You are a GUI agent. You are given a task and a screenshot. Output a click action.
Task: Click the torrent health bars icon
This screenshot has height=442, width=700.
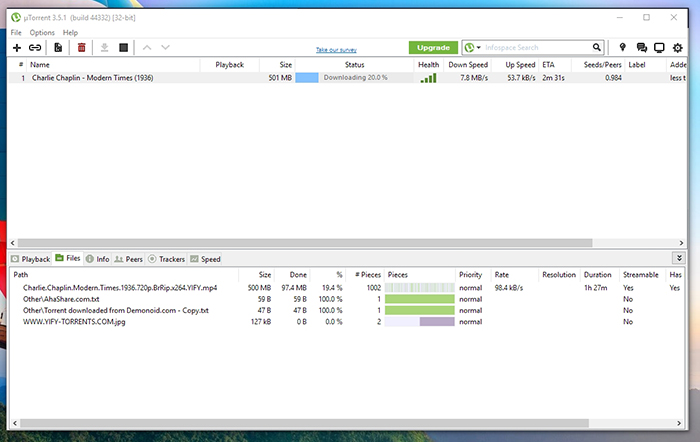(x=428, y=78)
